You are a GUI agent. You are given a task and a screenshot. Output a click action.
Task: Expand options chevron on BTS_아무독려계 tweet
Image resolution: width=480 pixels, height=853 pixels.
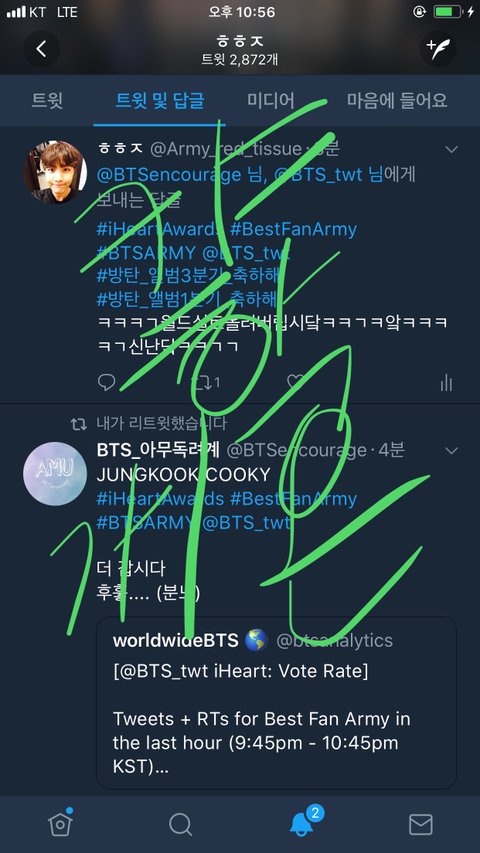click(x=451, y=450)
